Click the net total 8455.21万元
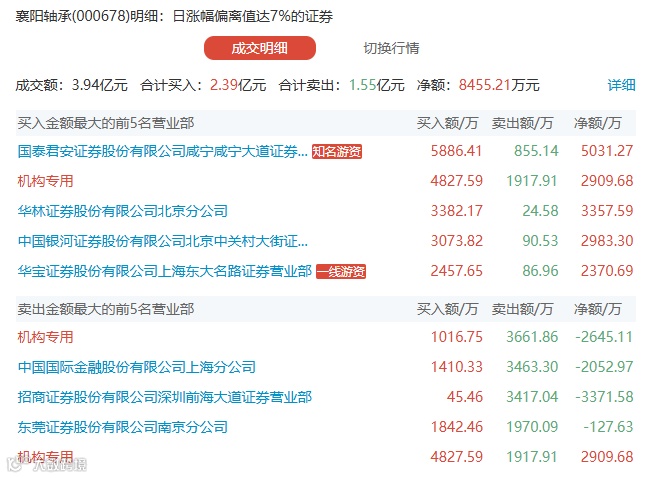This screenshot has height=478, width=653. (499, 85)
